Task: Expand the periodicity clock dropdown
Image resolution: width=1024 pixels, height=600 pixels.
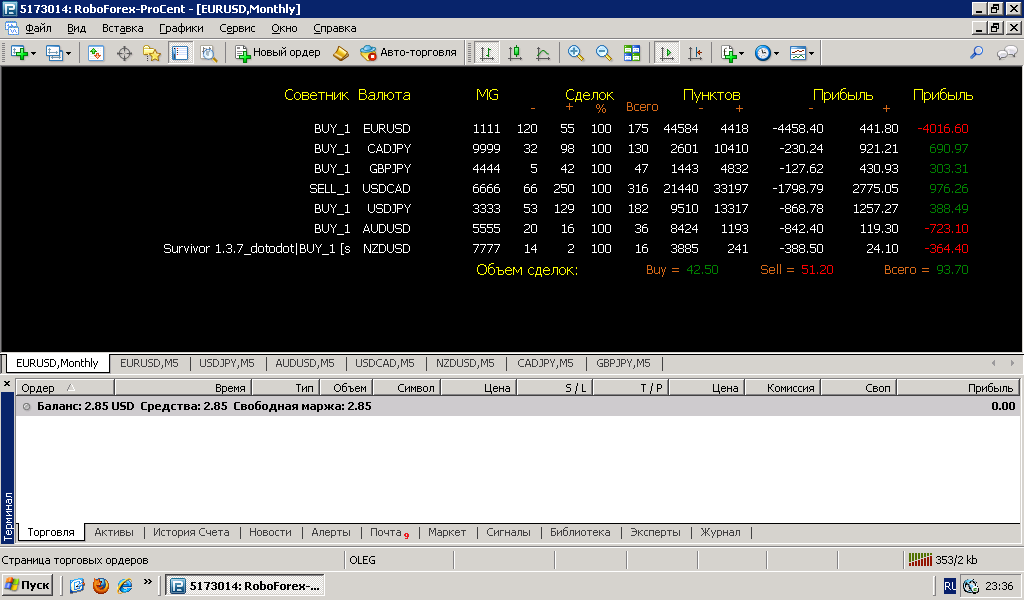Action: (776, 54)
